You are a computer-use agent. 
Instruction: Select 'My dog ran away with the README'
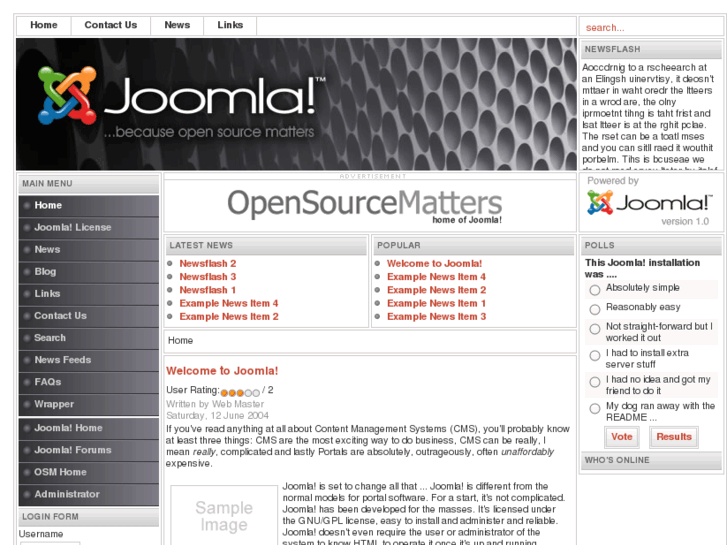595,409
